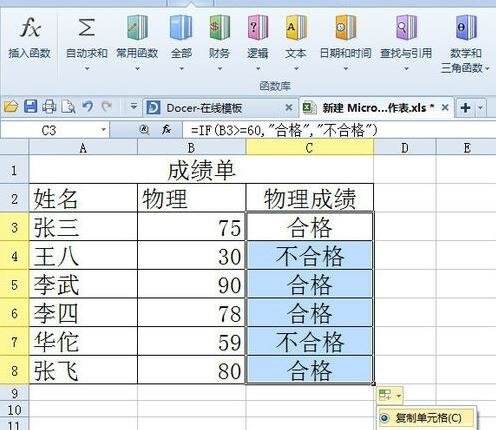This screenshot has height=430, width=496.
Task: Close the Docer-在线模板 tab
Action: point(289,108)
